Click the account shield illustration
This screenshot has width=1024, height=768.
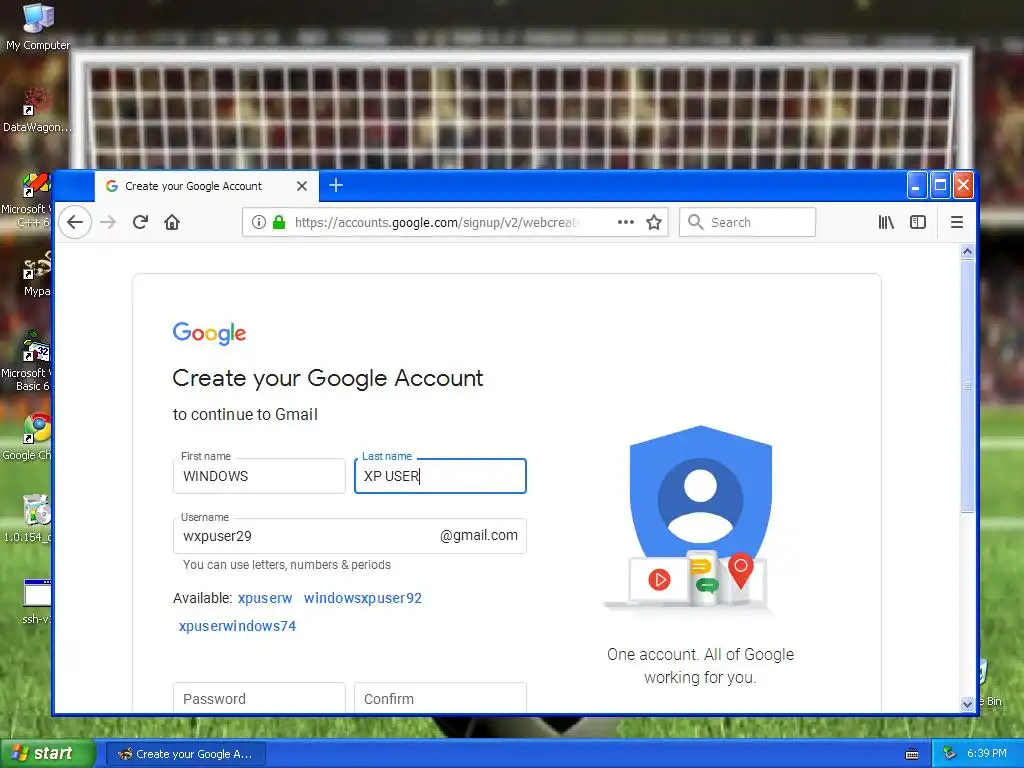pos(700,519)
